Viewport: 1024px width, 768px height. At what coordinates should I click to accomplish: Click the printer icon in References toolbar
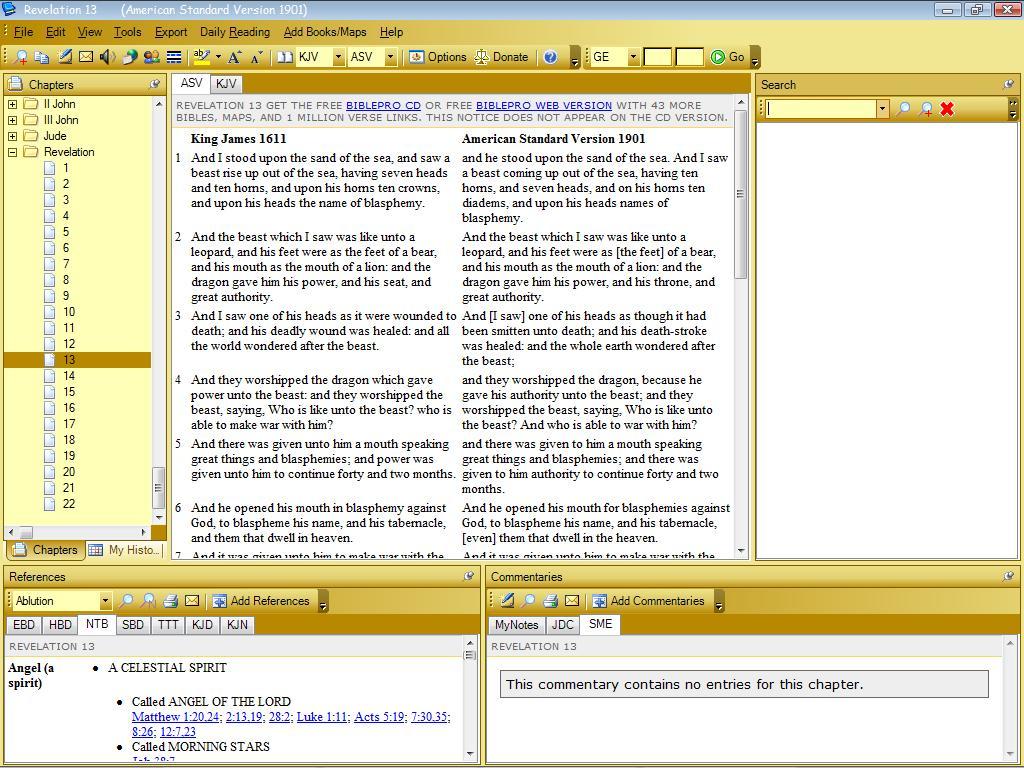pyautogui.click(x=170, y=601)
